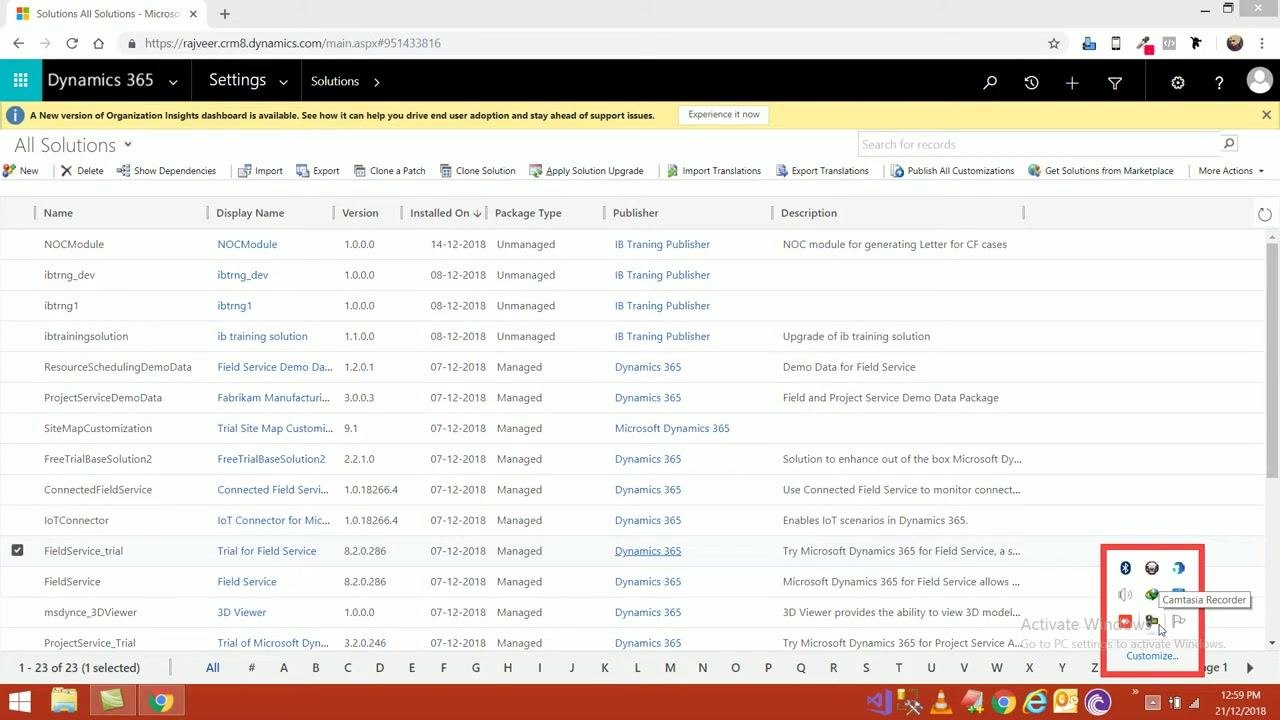
Task: Uncheck the FieldService_trial row checkbox
Action: click(x=17, y=551)
